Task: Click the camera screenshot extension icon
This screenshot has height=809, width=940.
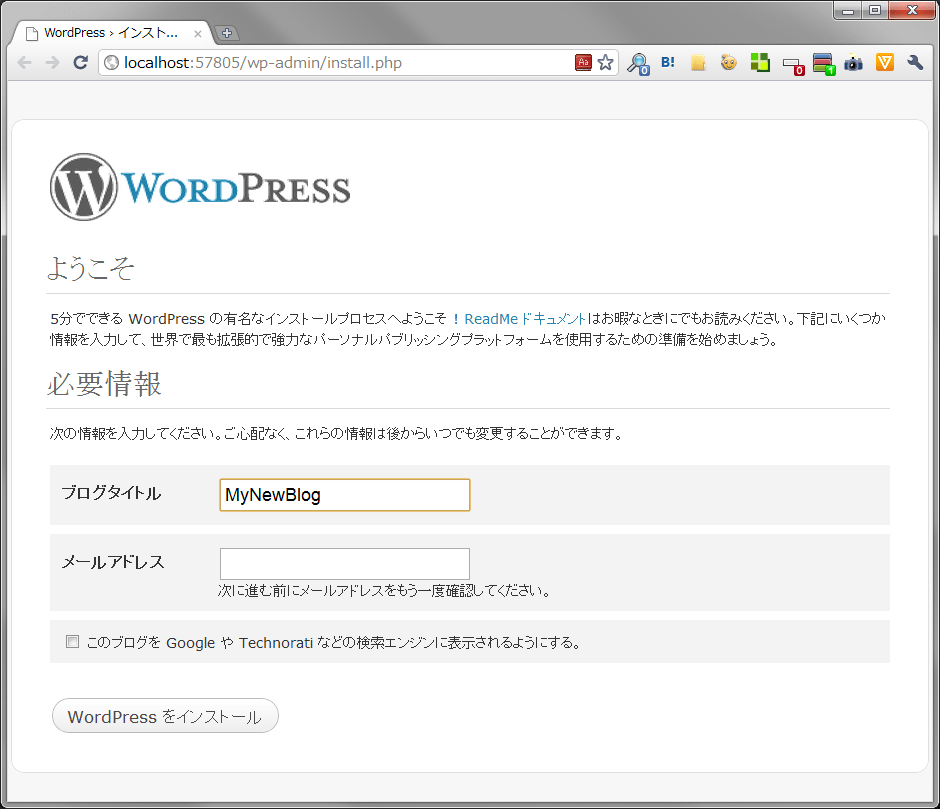Action: (x=854, y=63)
